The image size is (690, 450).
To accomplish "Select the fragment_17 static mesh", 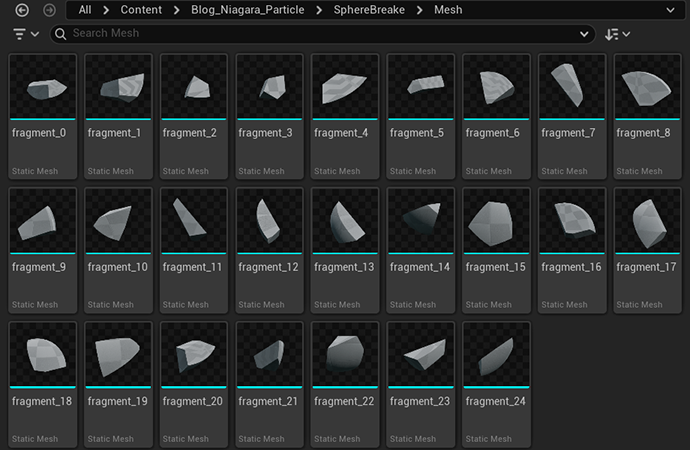I will coord(647,222).
